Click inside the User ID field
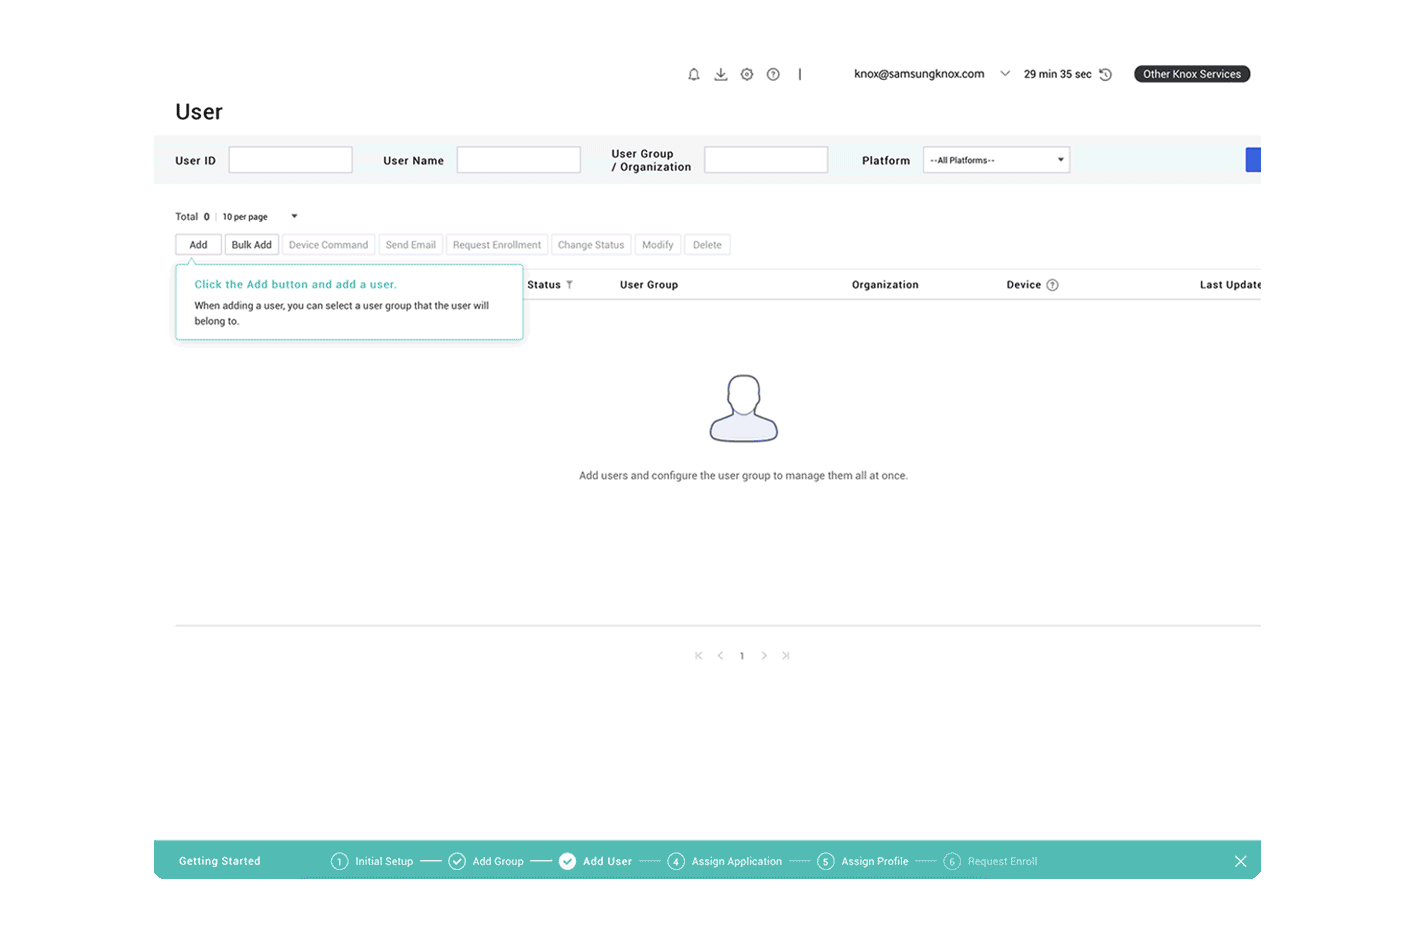The image size is (1416, 944). pos(290,159)
